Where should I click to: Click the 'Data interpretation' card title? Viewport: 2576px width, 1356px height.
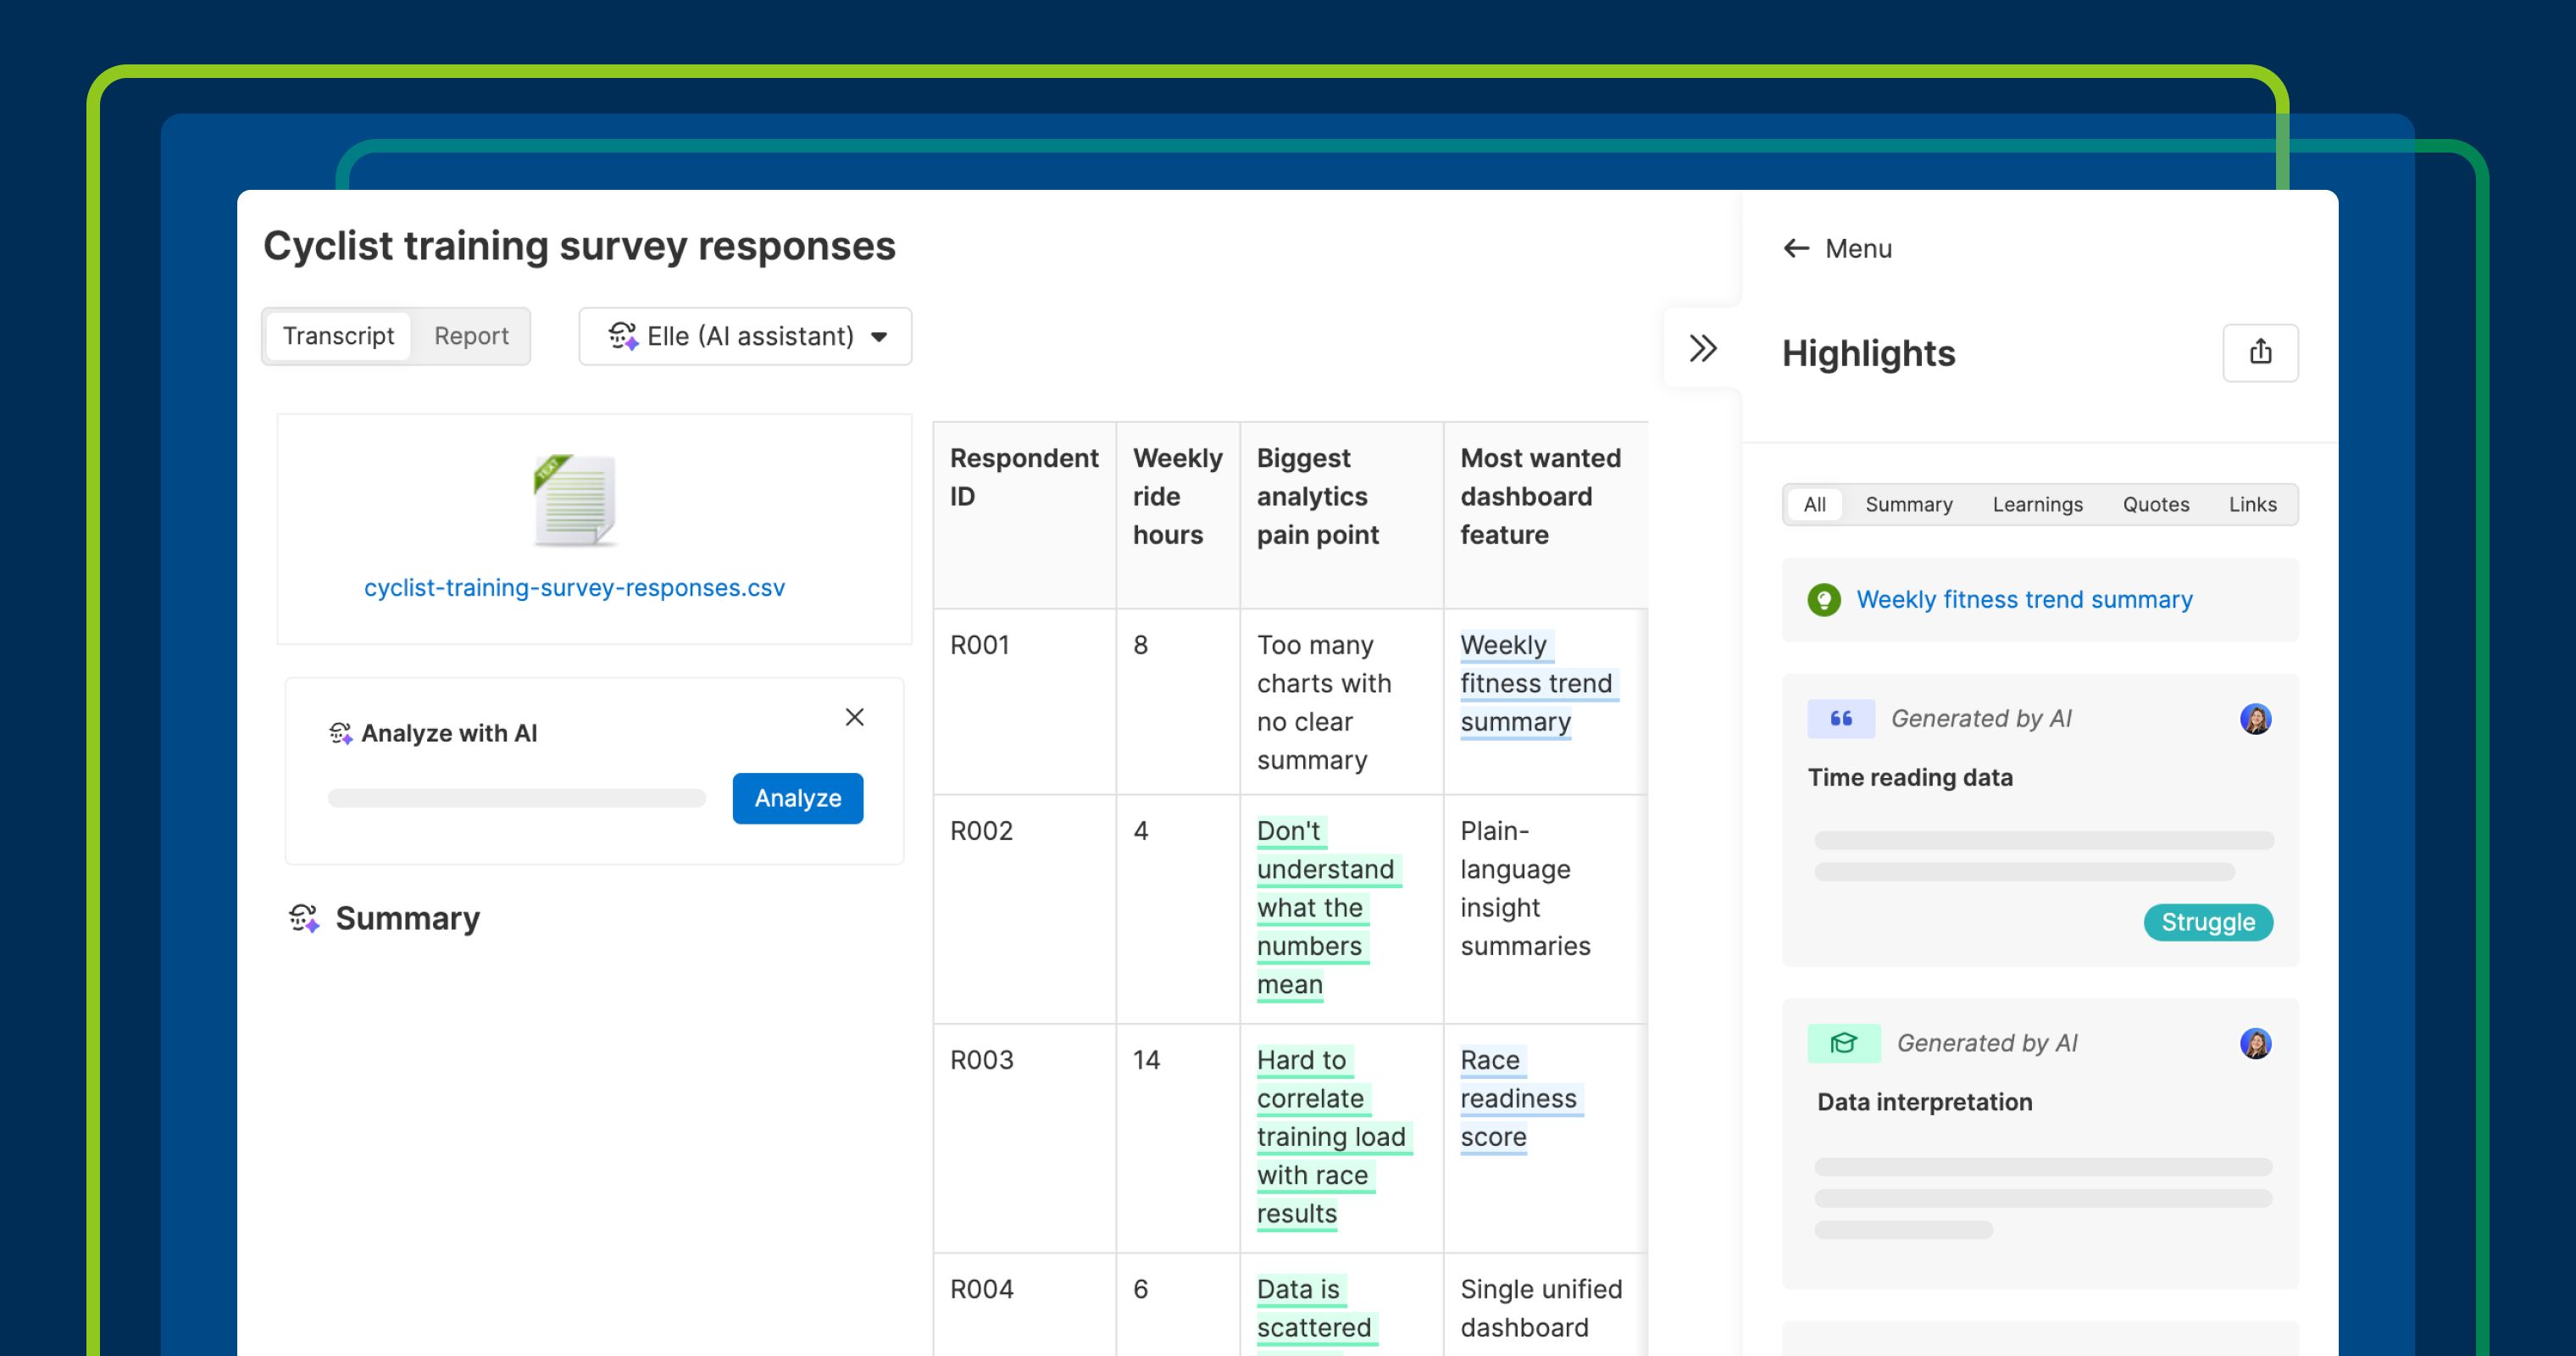coord(1924,1102)
